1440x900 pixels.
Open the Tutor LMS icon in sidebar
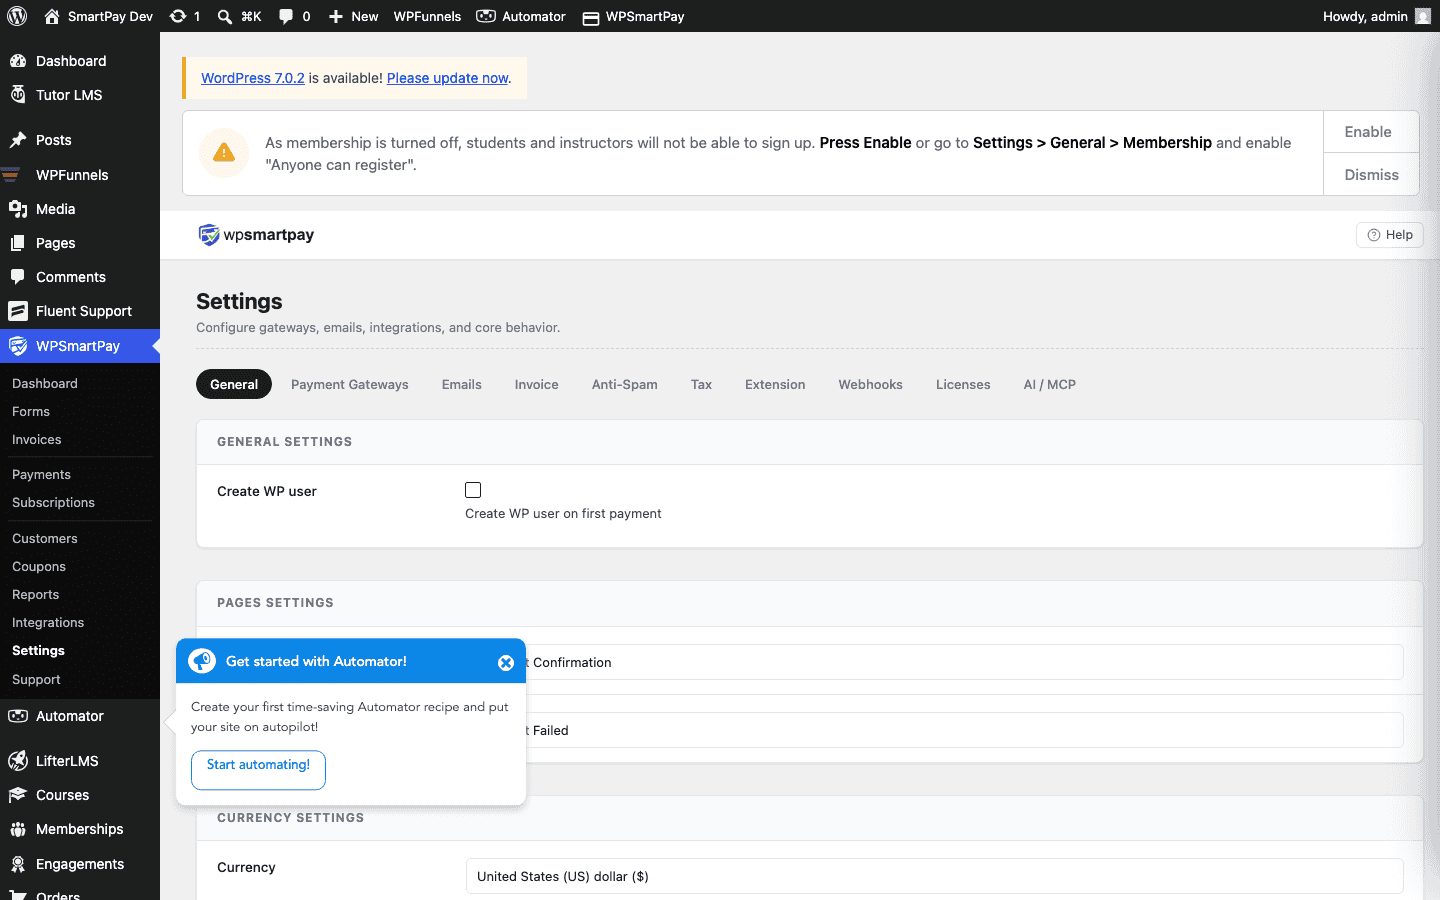pyautogui.click(x=18, y=95)
